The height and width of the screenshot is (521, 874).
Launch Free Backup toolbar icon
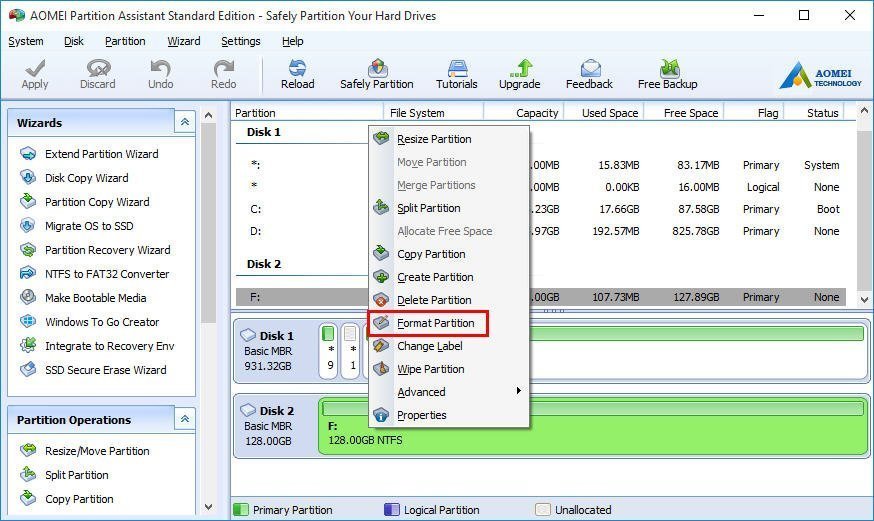pyautogui.click(x=669, y=68)
